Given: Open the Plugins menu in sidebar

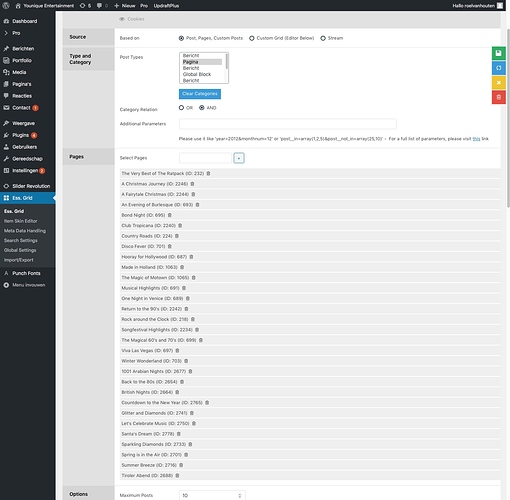Looking at the screenshot, I should (20, 135).
